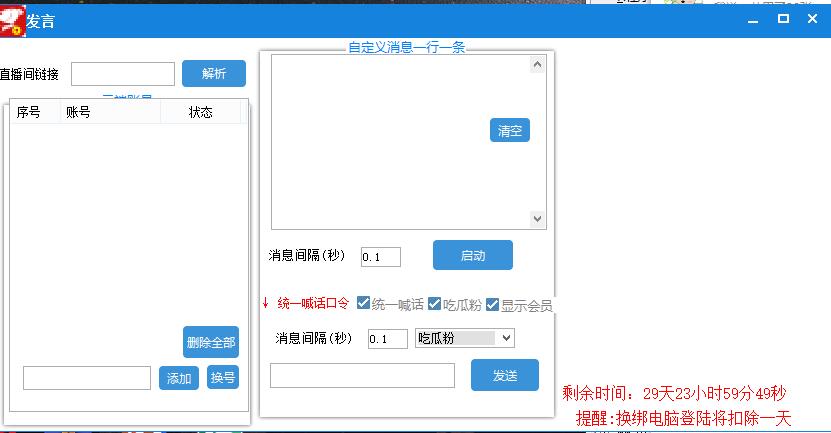
Task: Click the 直播间链接 input field
Action: [x=123, y=74]
